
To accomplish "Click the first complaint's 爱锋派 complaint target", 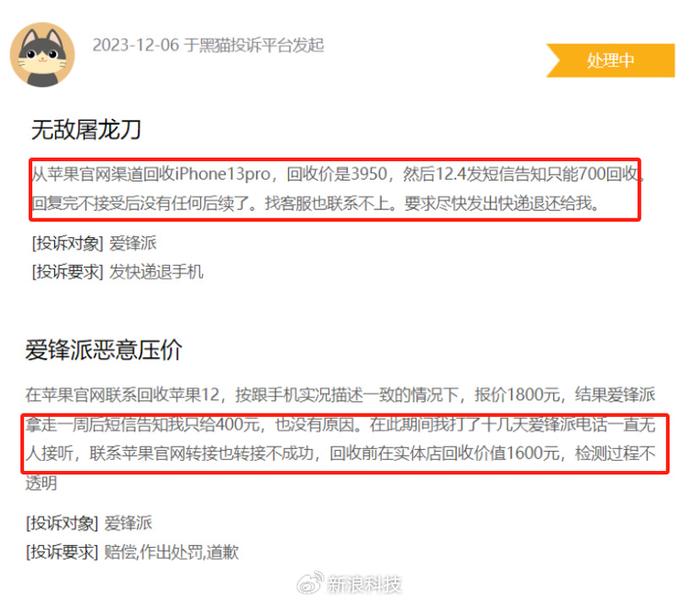I will coord(133,243).
